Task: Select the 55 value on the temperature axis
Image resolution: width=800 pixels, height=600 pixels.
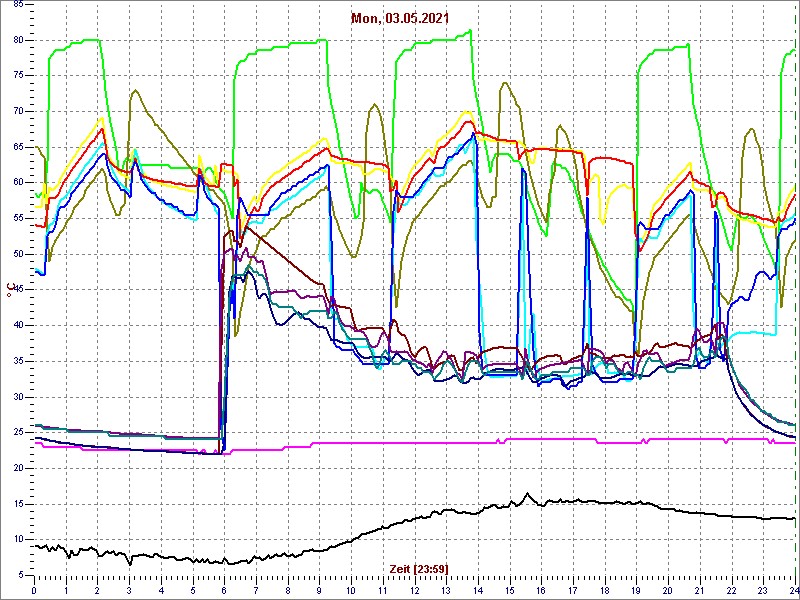Action: click(x=16, y=218)
